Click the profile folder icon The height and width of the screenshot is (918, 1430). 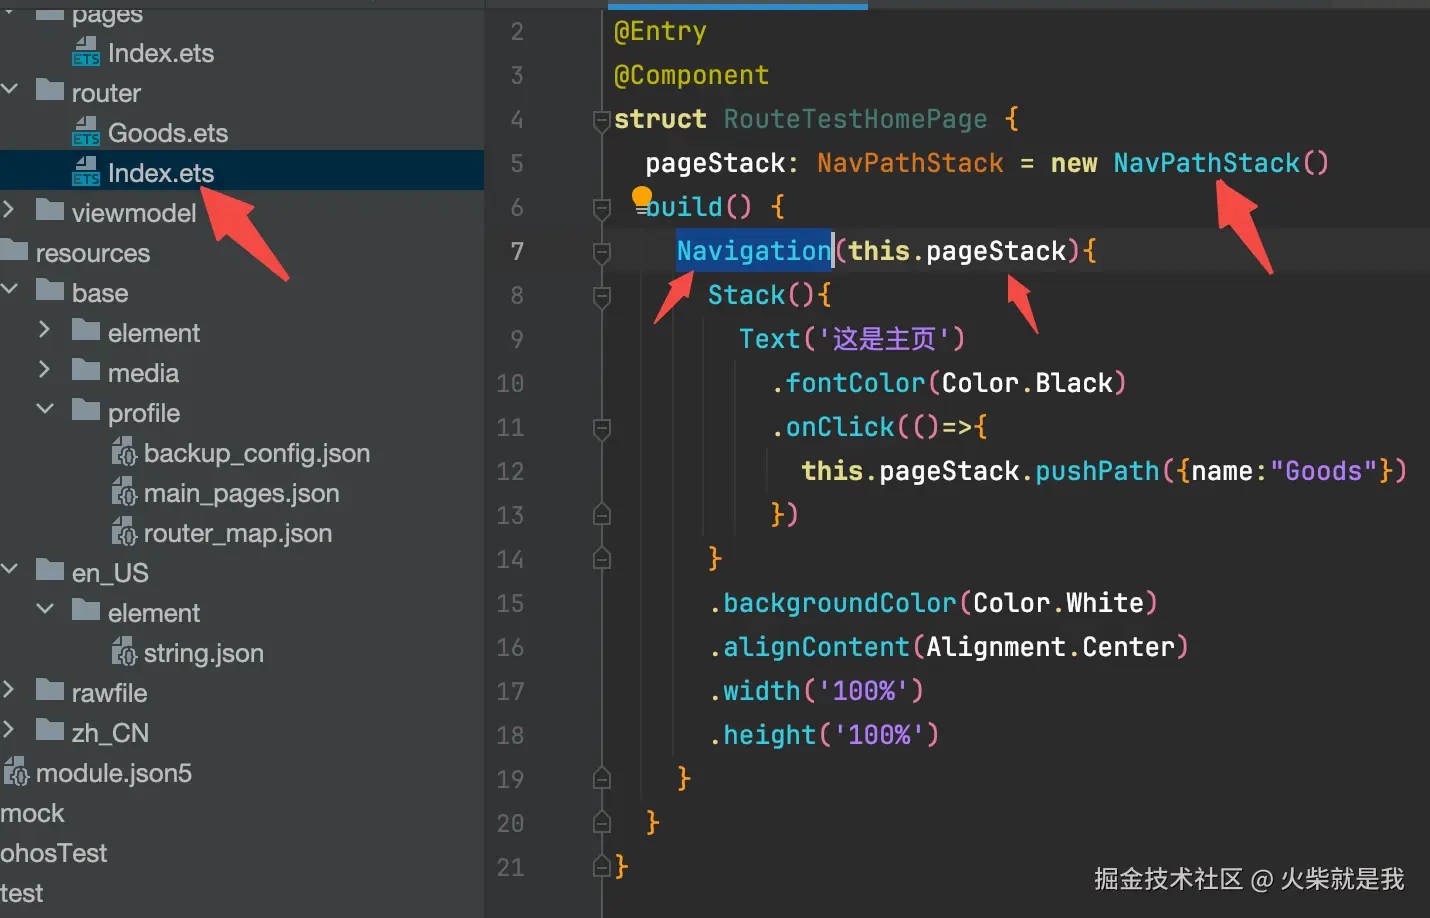click(86, 410)
